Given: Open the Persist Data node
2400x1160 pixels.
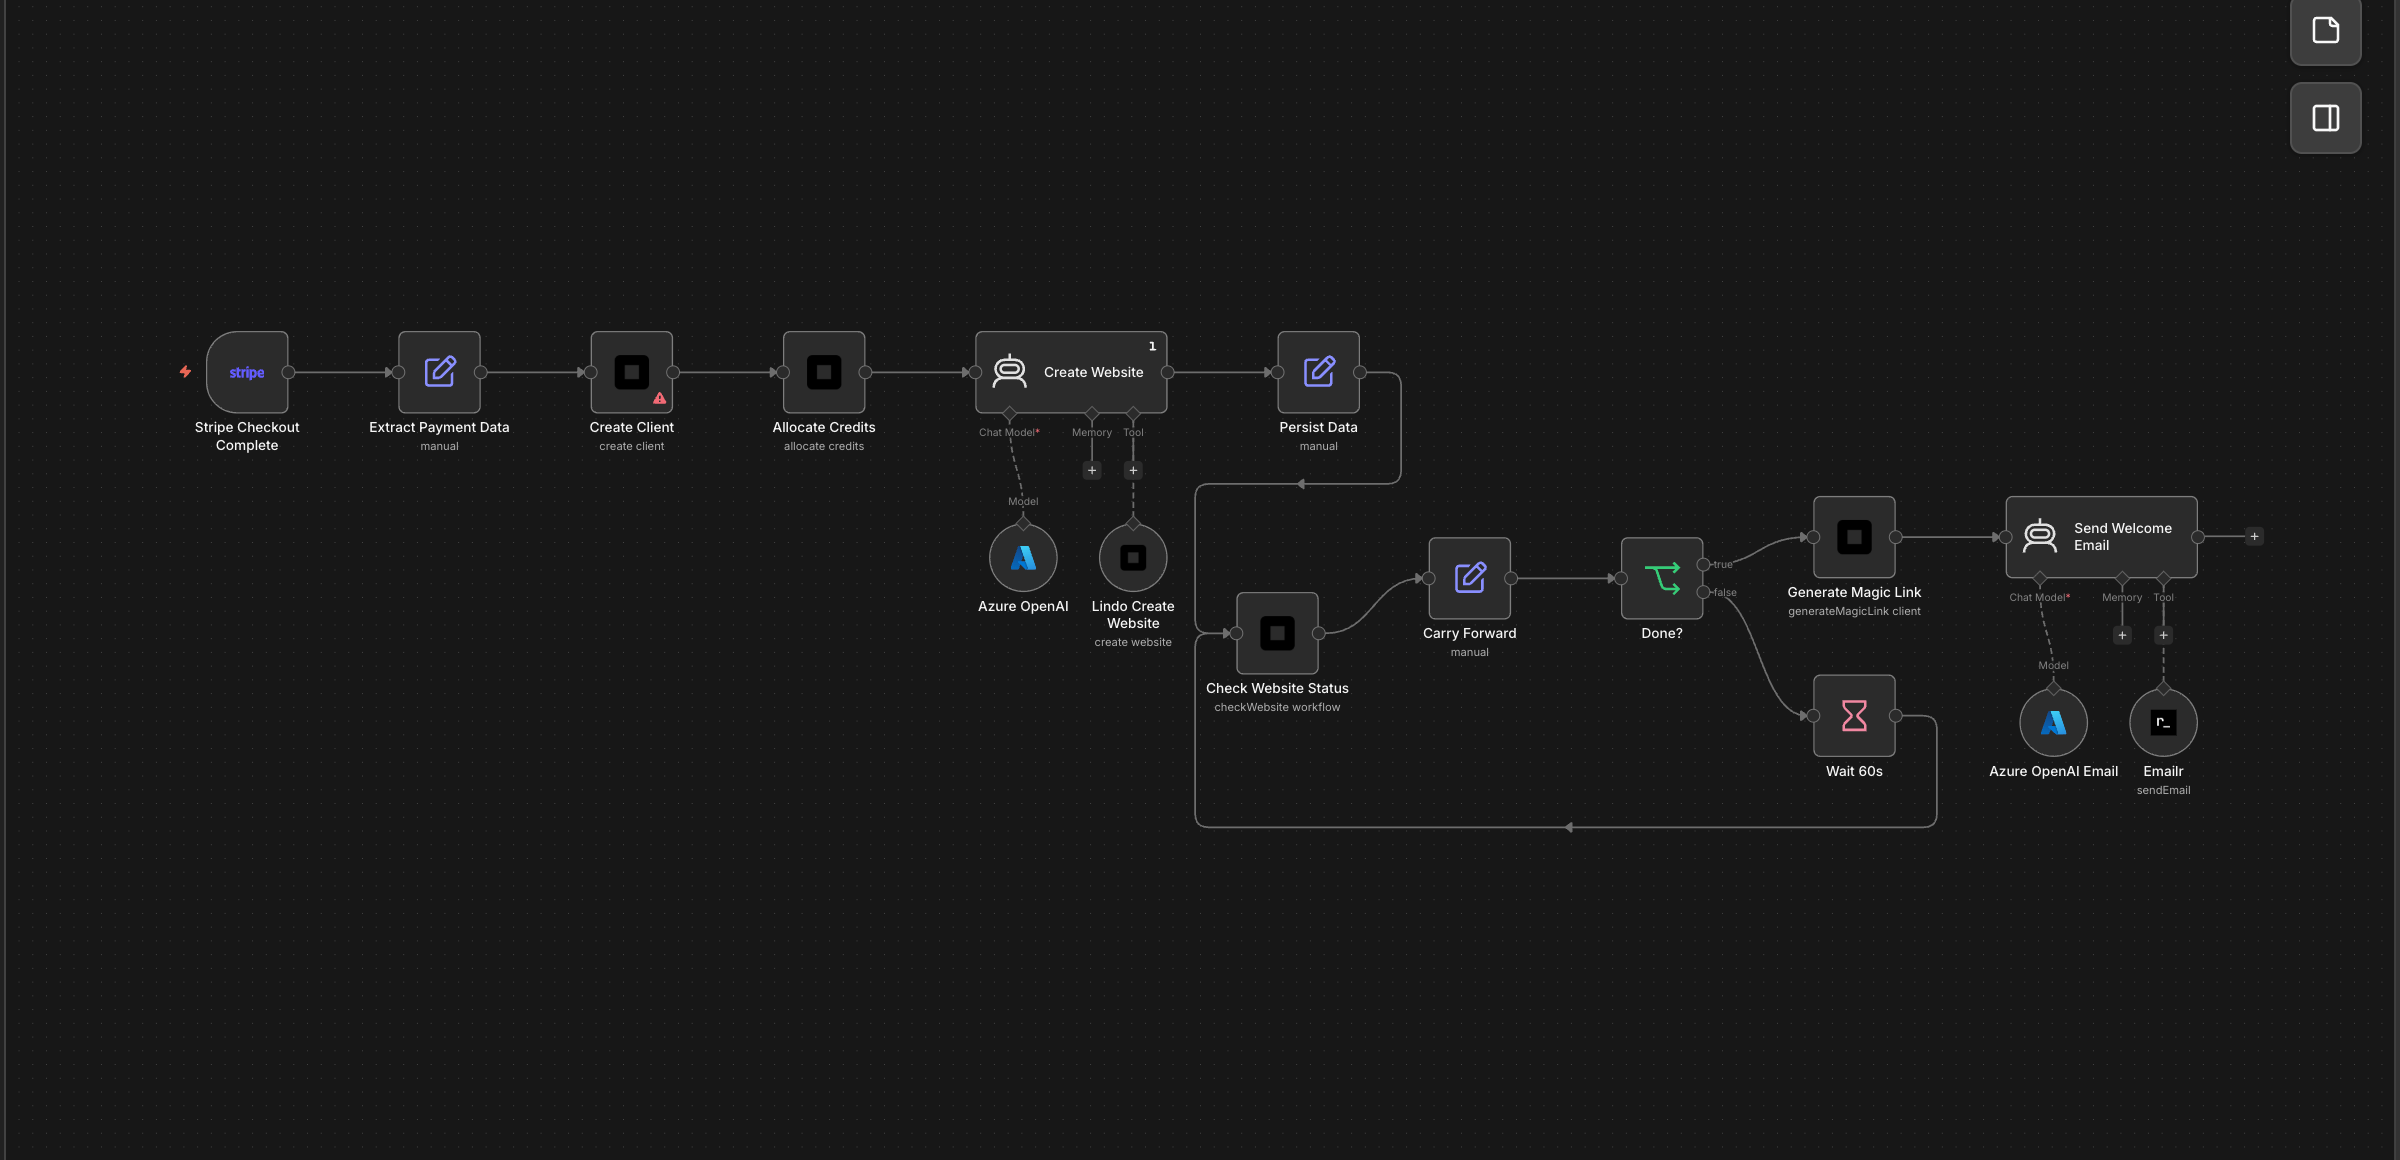Looking at the screenshot, I should pyautogui.click(x=1318, y=372).
